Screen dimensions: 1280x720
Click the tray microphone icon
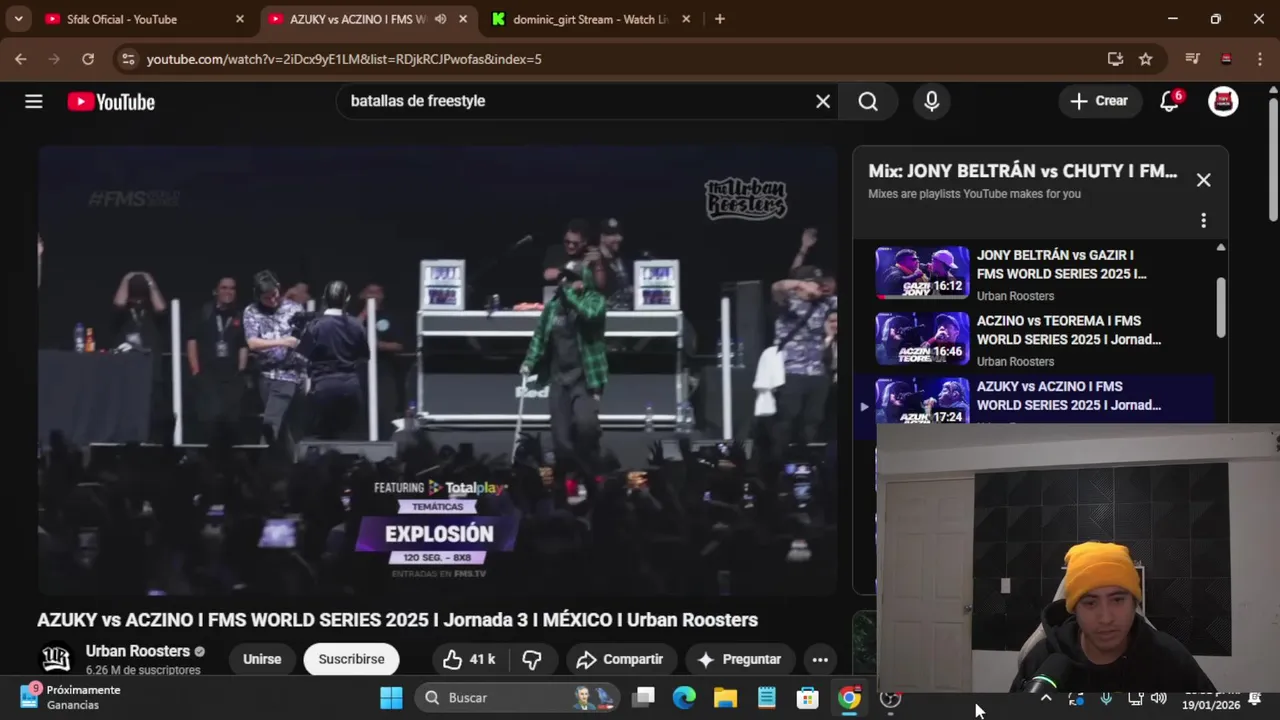(x=1106, y=698)
